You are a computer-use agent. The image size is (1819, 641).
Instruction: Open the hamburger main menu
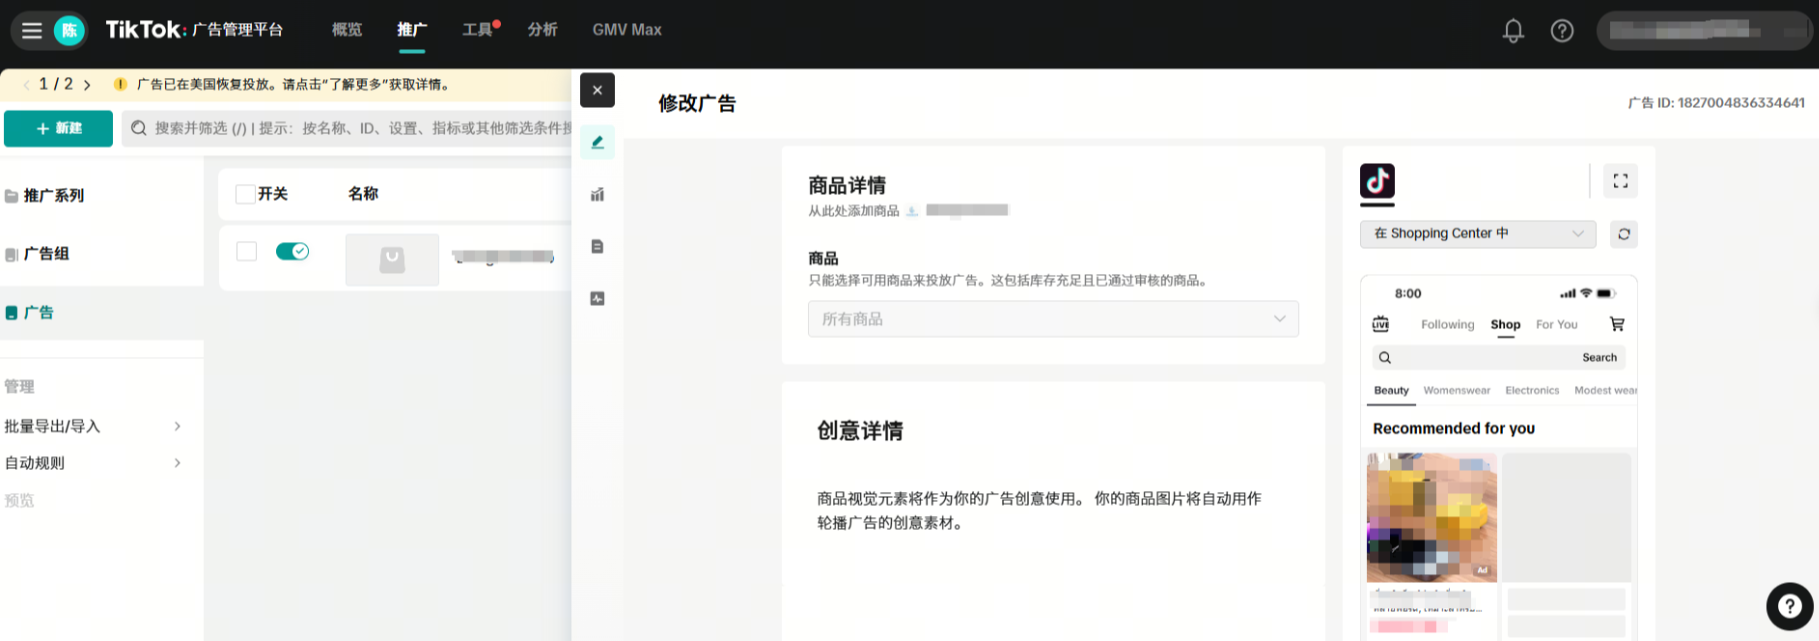[x=32, y=30]
